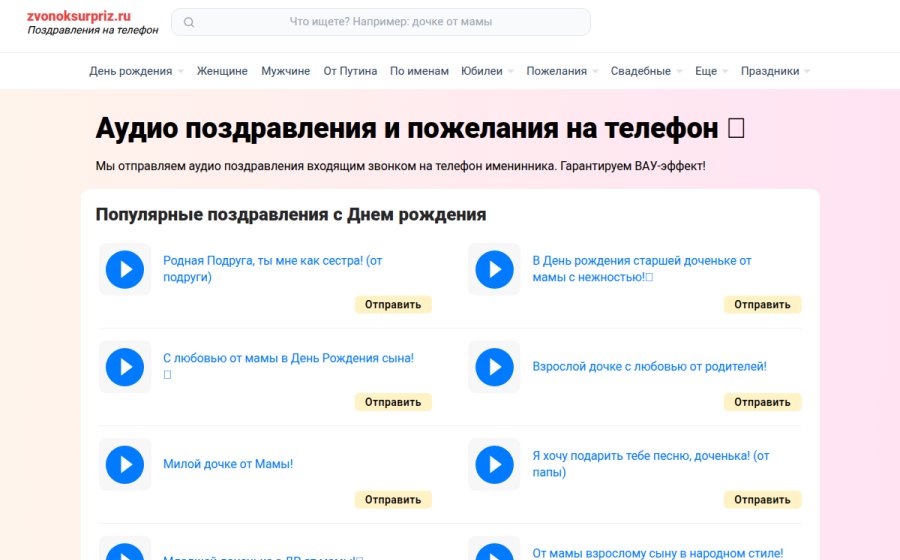Viewport: 900px width, 560px height.
Task: Play 'Родная Подруга, ты мне как сестра' greeting
Action: 125,269
